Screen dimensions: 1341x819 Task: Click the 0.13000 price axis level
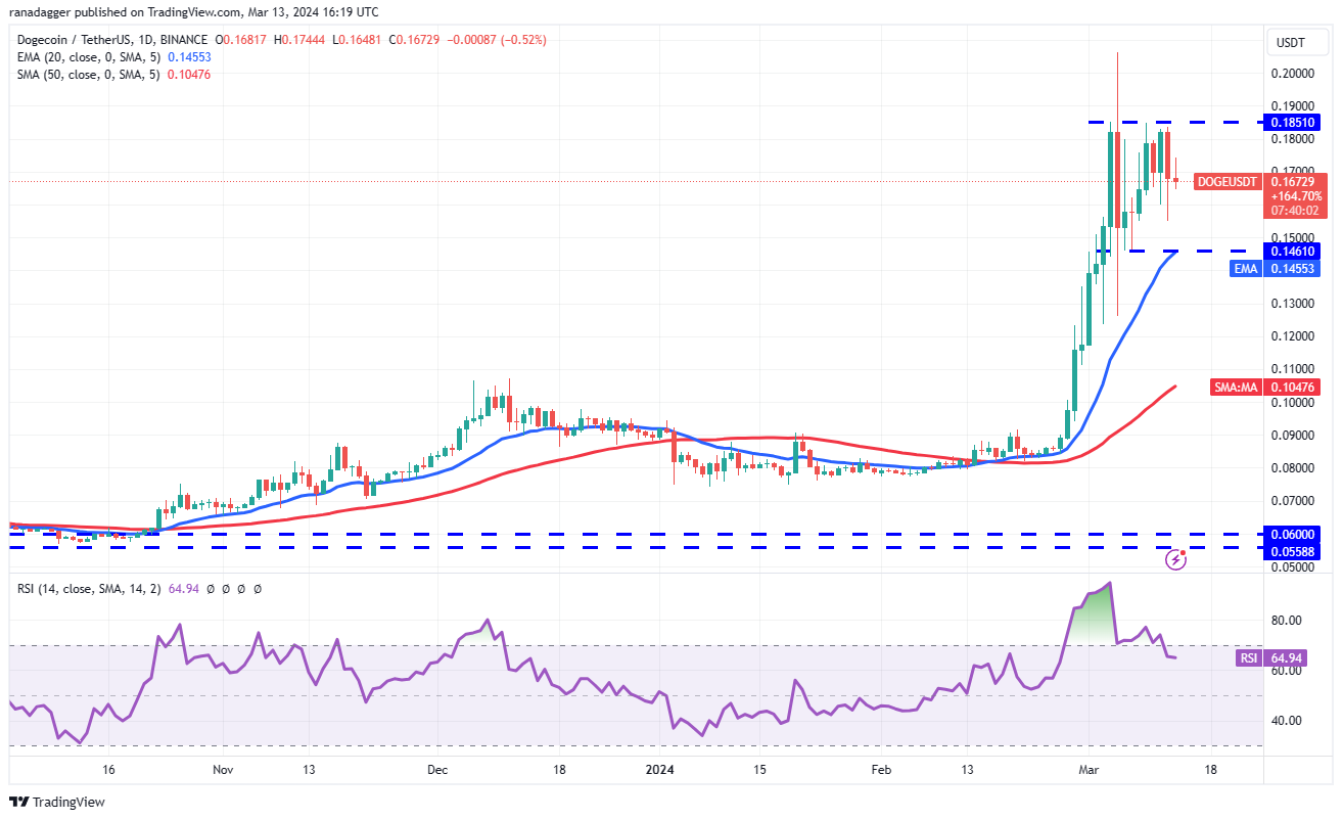1292,304
